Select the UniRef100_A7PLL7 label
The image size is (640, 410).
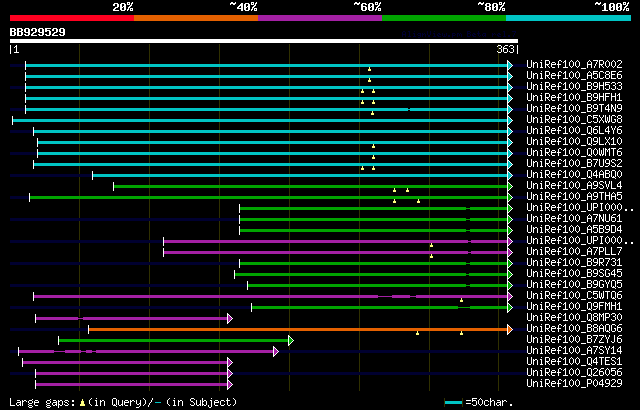pos(574,251)
